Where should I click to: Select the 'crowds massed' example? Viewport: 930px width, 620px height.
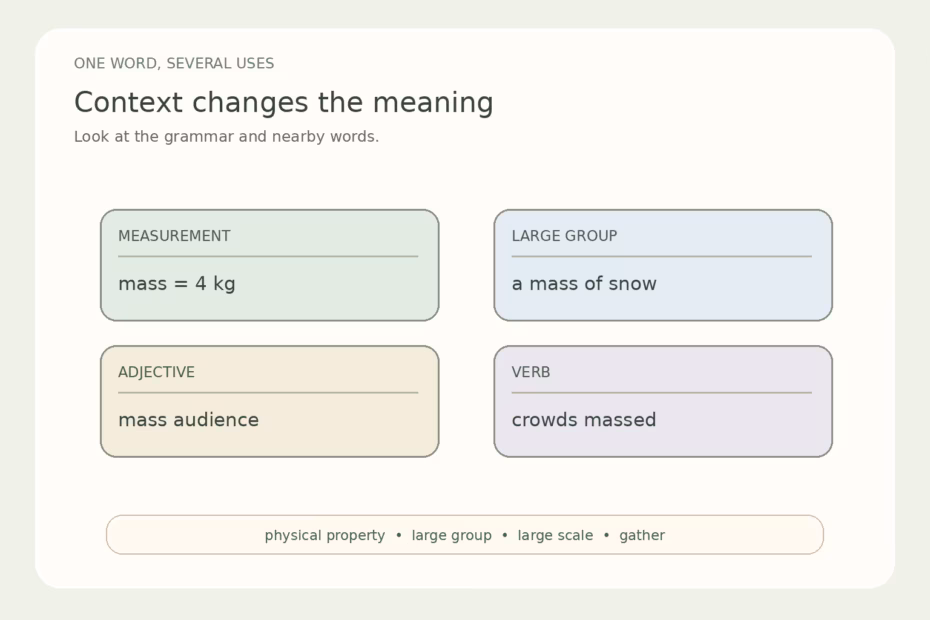click(x=584, y=420)
